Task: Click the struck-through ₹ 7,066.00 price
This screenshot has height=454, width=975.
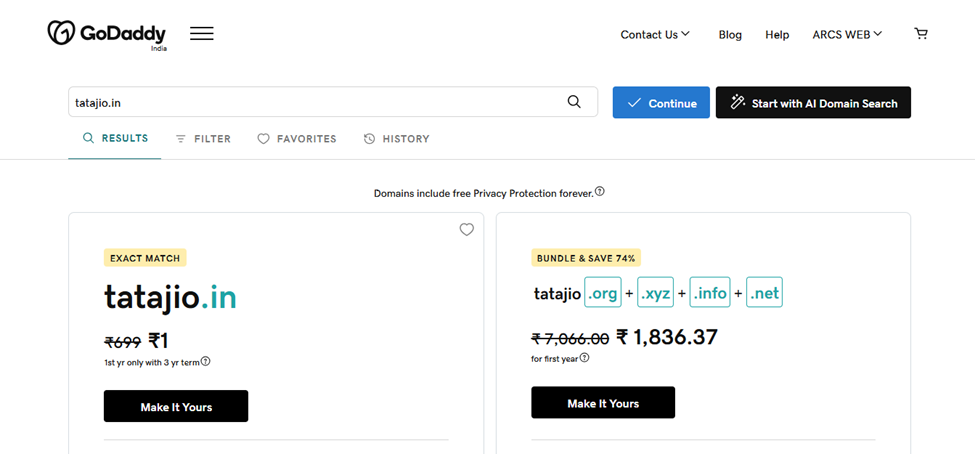Action: 570,338
